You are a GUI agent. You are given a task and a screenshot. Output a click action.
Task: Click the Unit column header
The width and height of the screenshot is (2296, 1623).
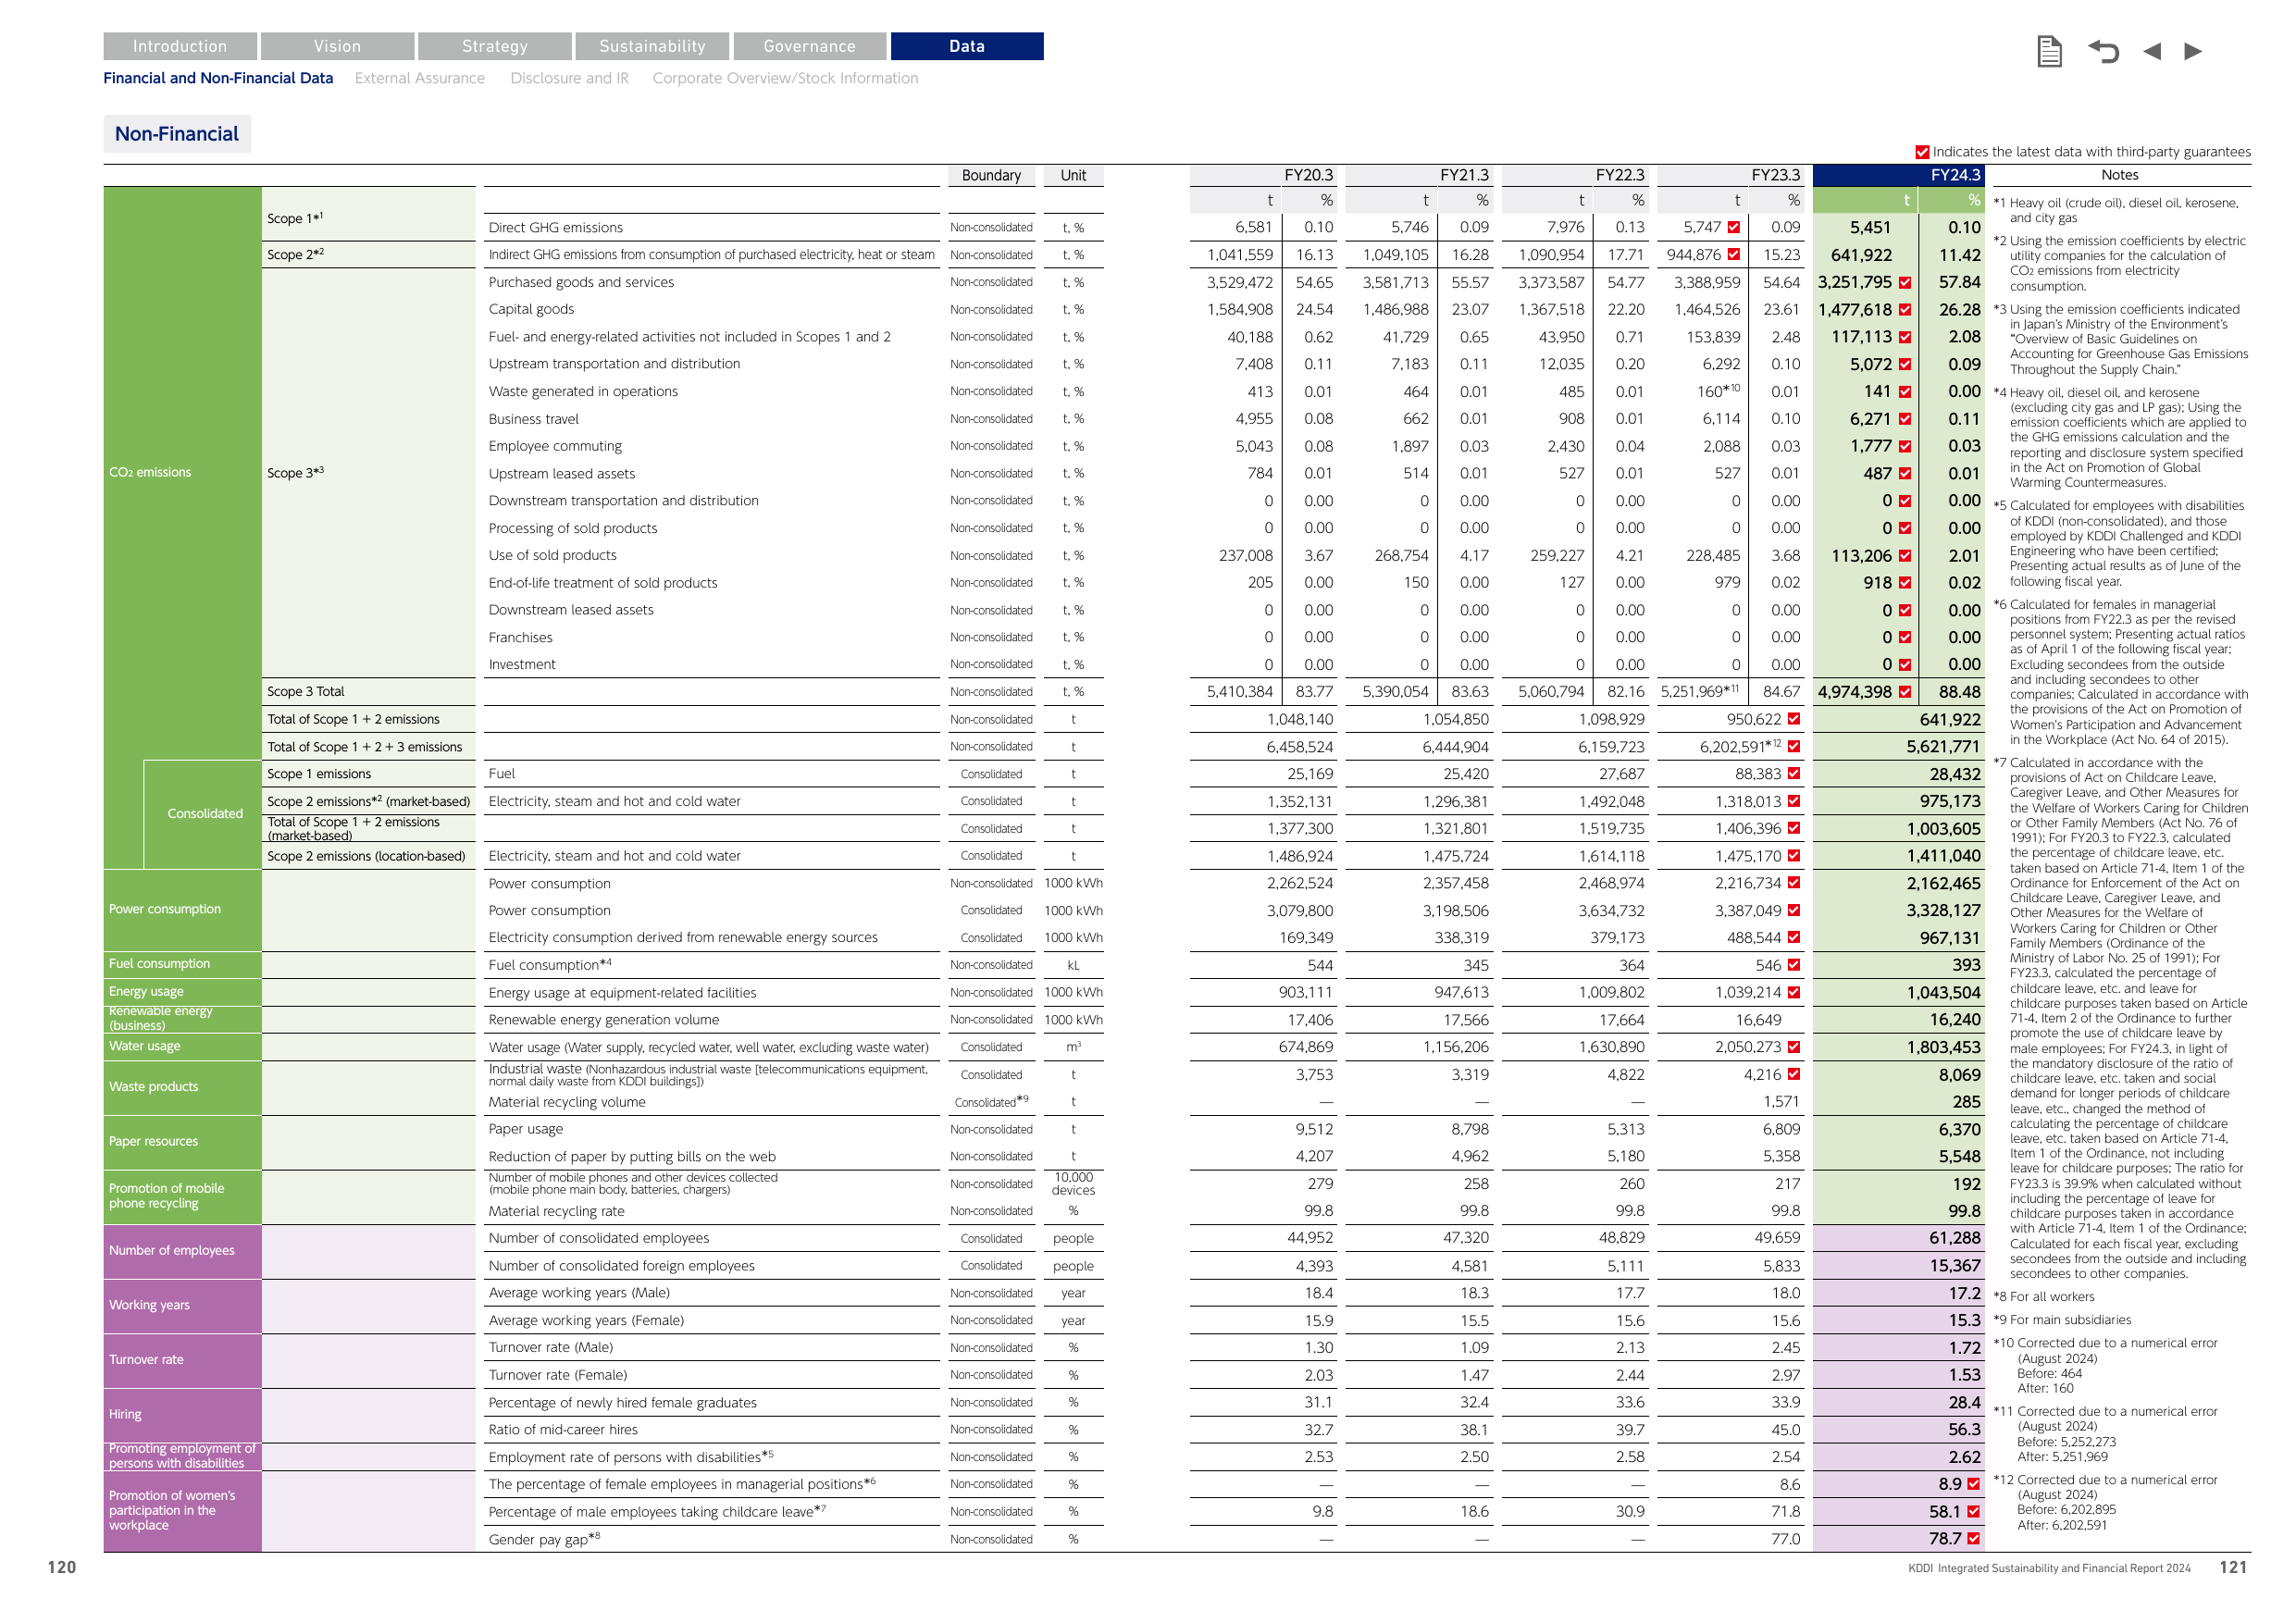pos(1073,175)
